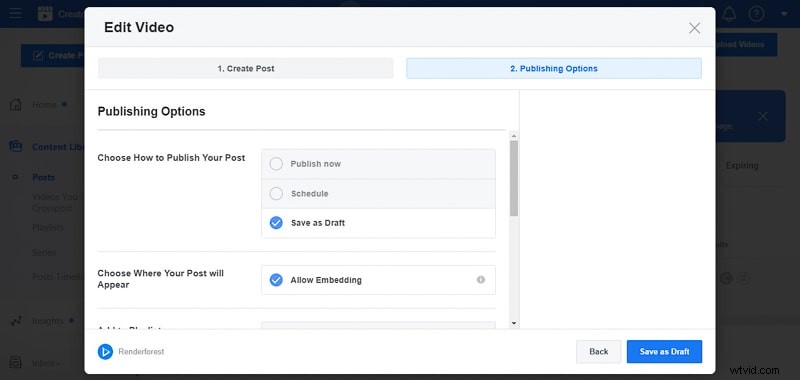Switch to 2. Publishing Options tab
This screenshot has height=380, width=800.
[x=554, y=68]
